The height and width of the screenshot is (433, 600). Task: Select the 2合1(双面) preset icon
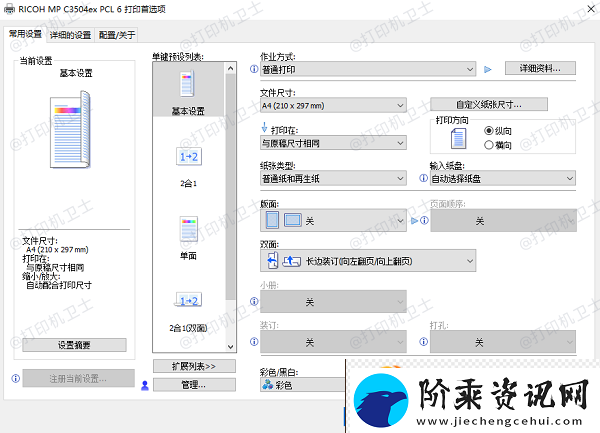[x=189, y=301]
